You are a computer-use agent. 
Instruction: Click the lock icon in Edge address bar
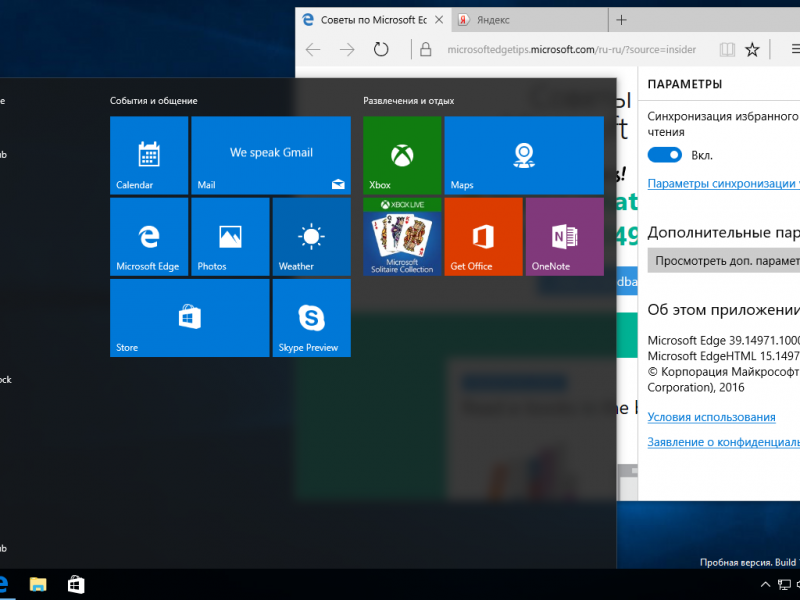pyautogui.click(x=426, y=49)
